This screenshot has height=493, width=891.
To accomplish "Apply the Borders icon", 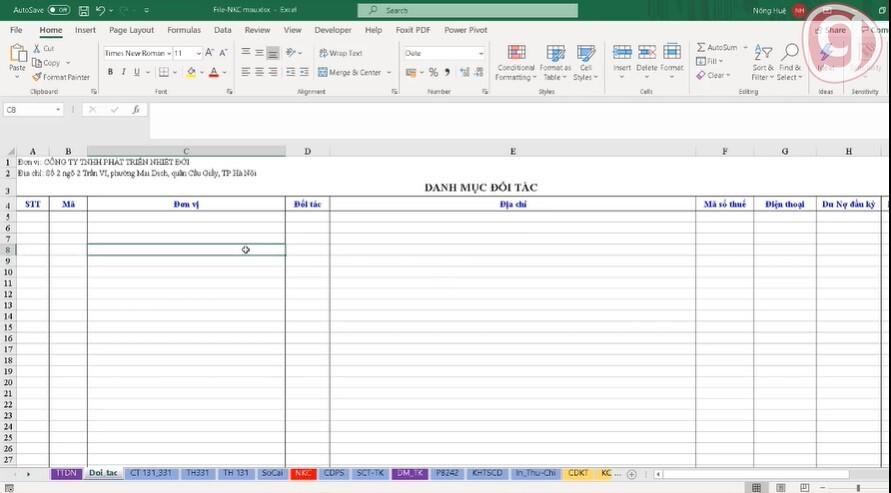I will coord(164,72).
